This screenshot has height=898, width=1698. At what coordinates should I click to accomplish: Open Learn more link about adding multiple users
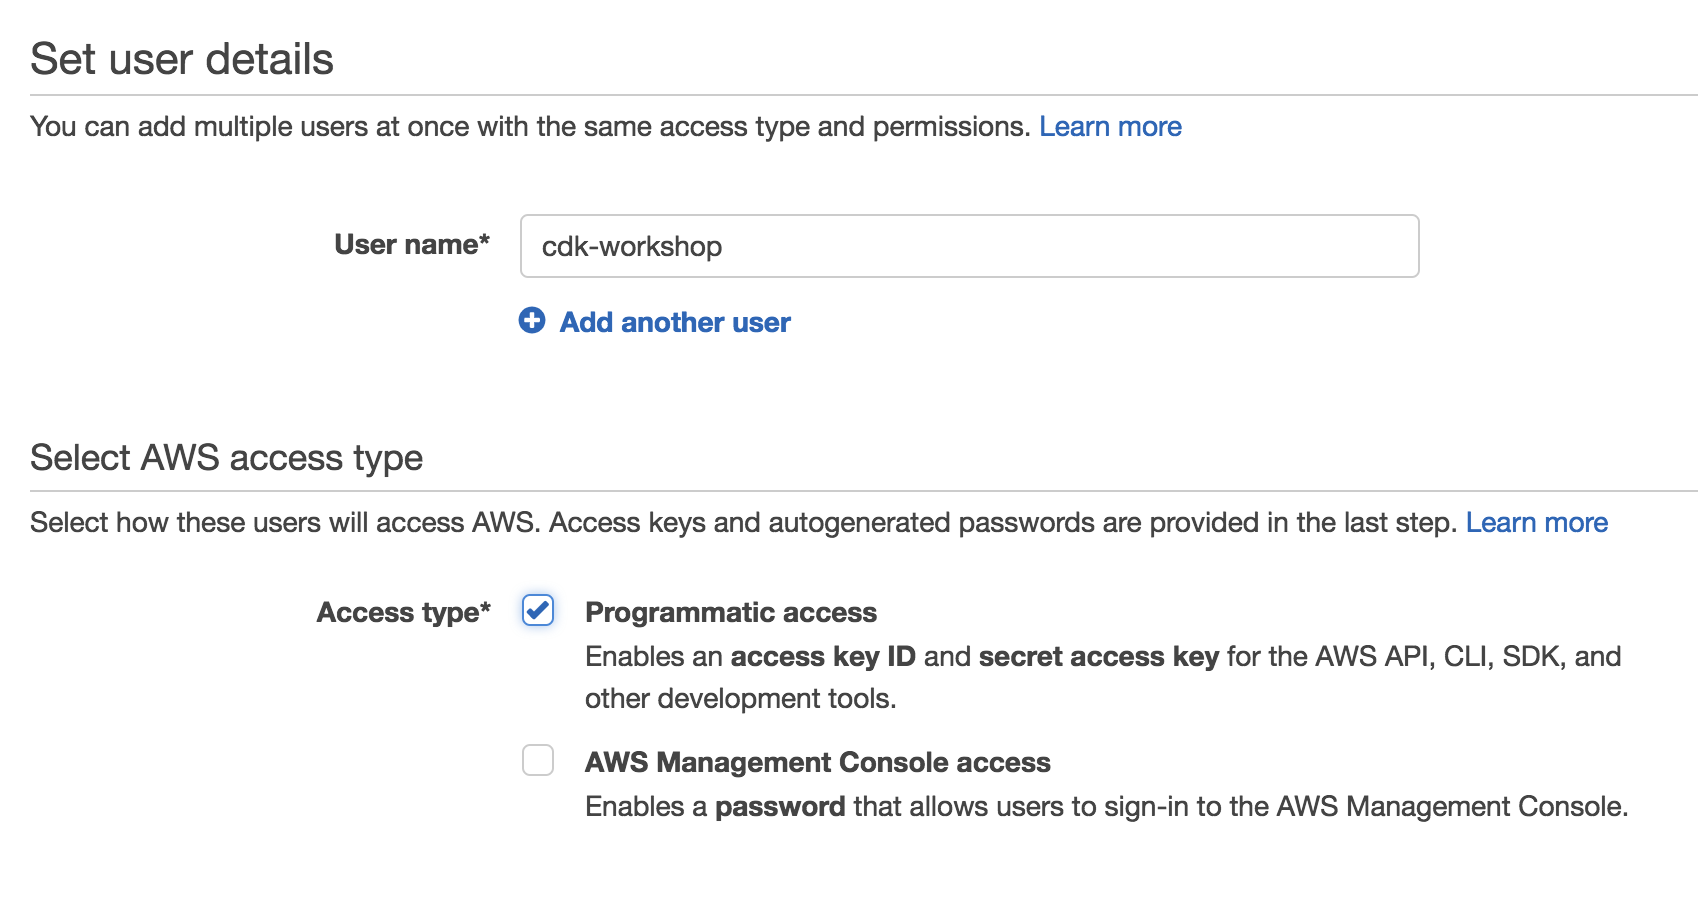(x=1110, y=126)
